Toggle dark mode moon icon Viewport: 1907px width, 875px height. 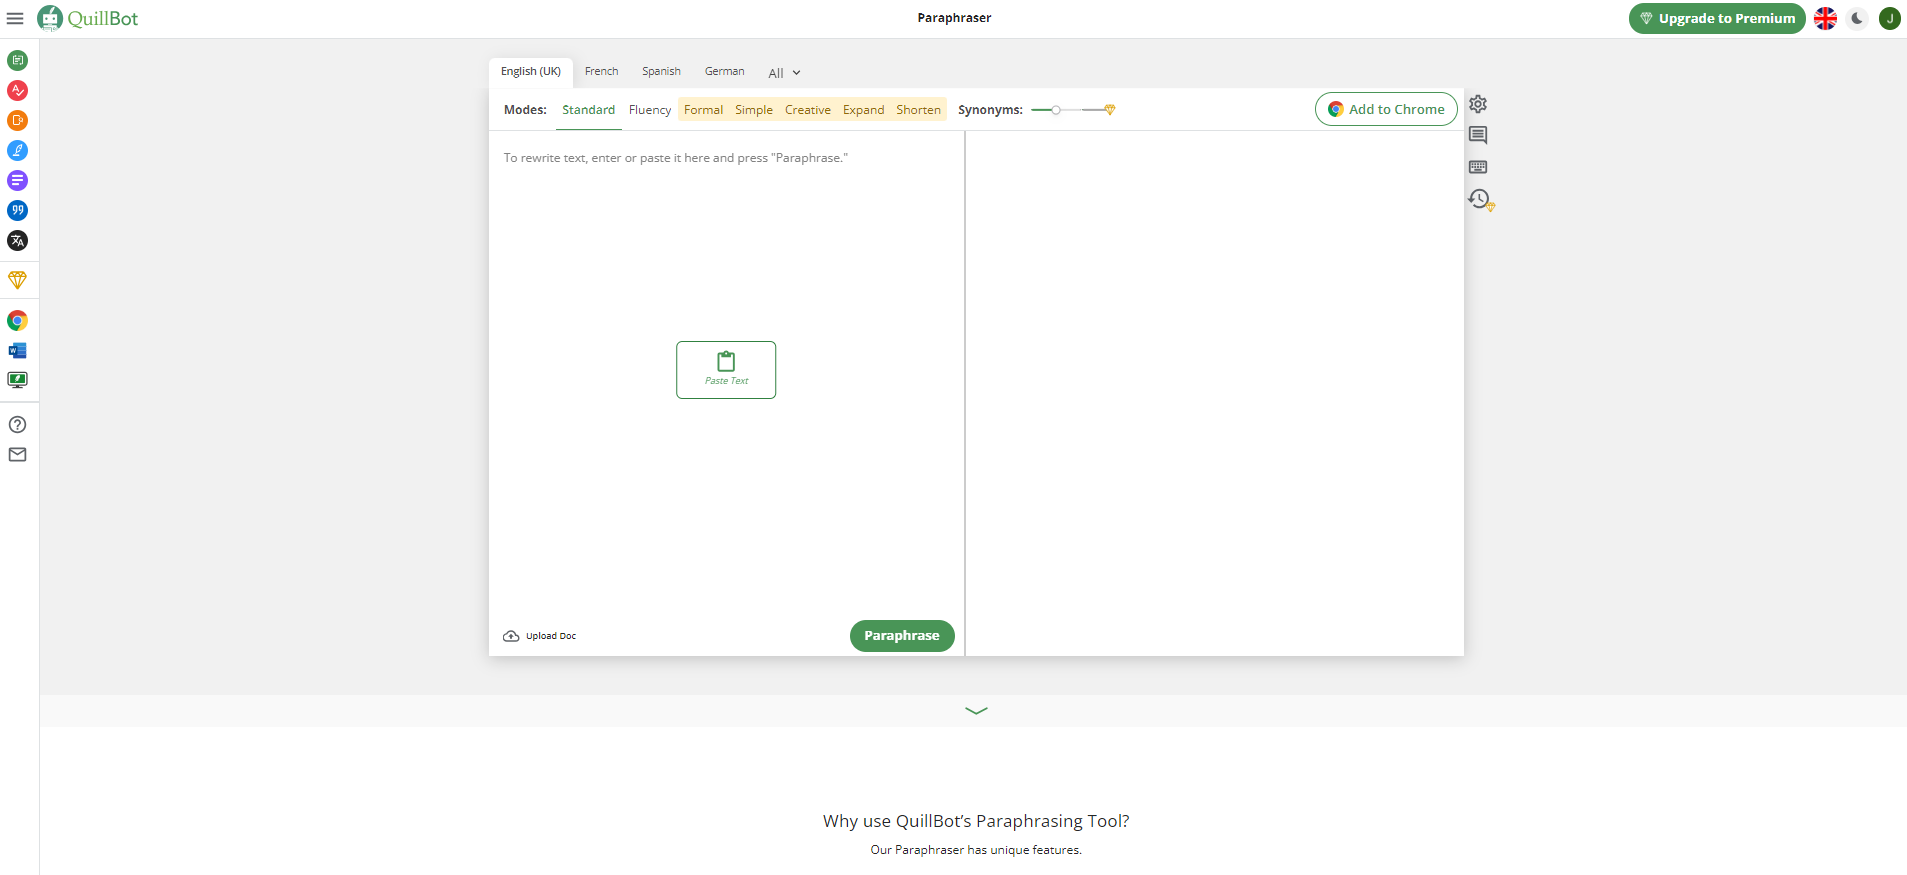(x=1857, y=19)
